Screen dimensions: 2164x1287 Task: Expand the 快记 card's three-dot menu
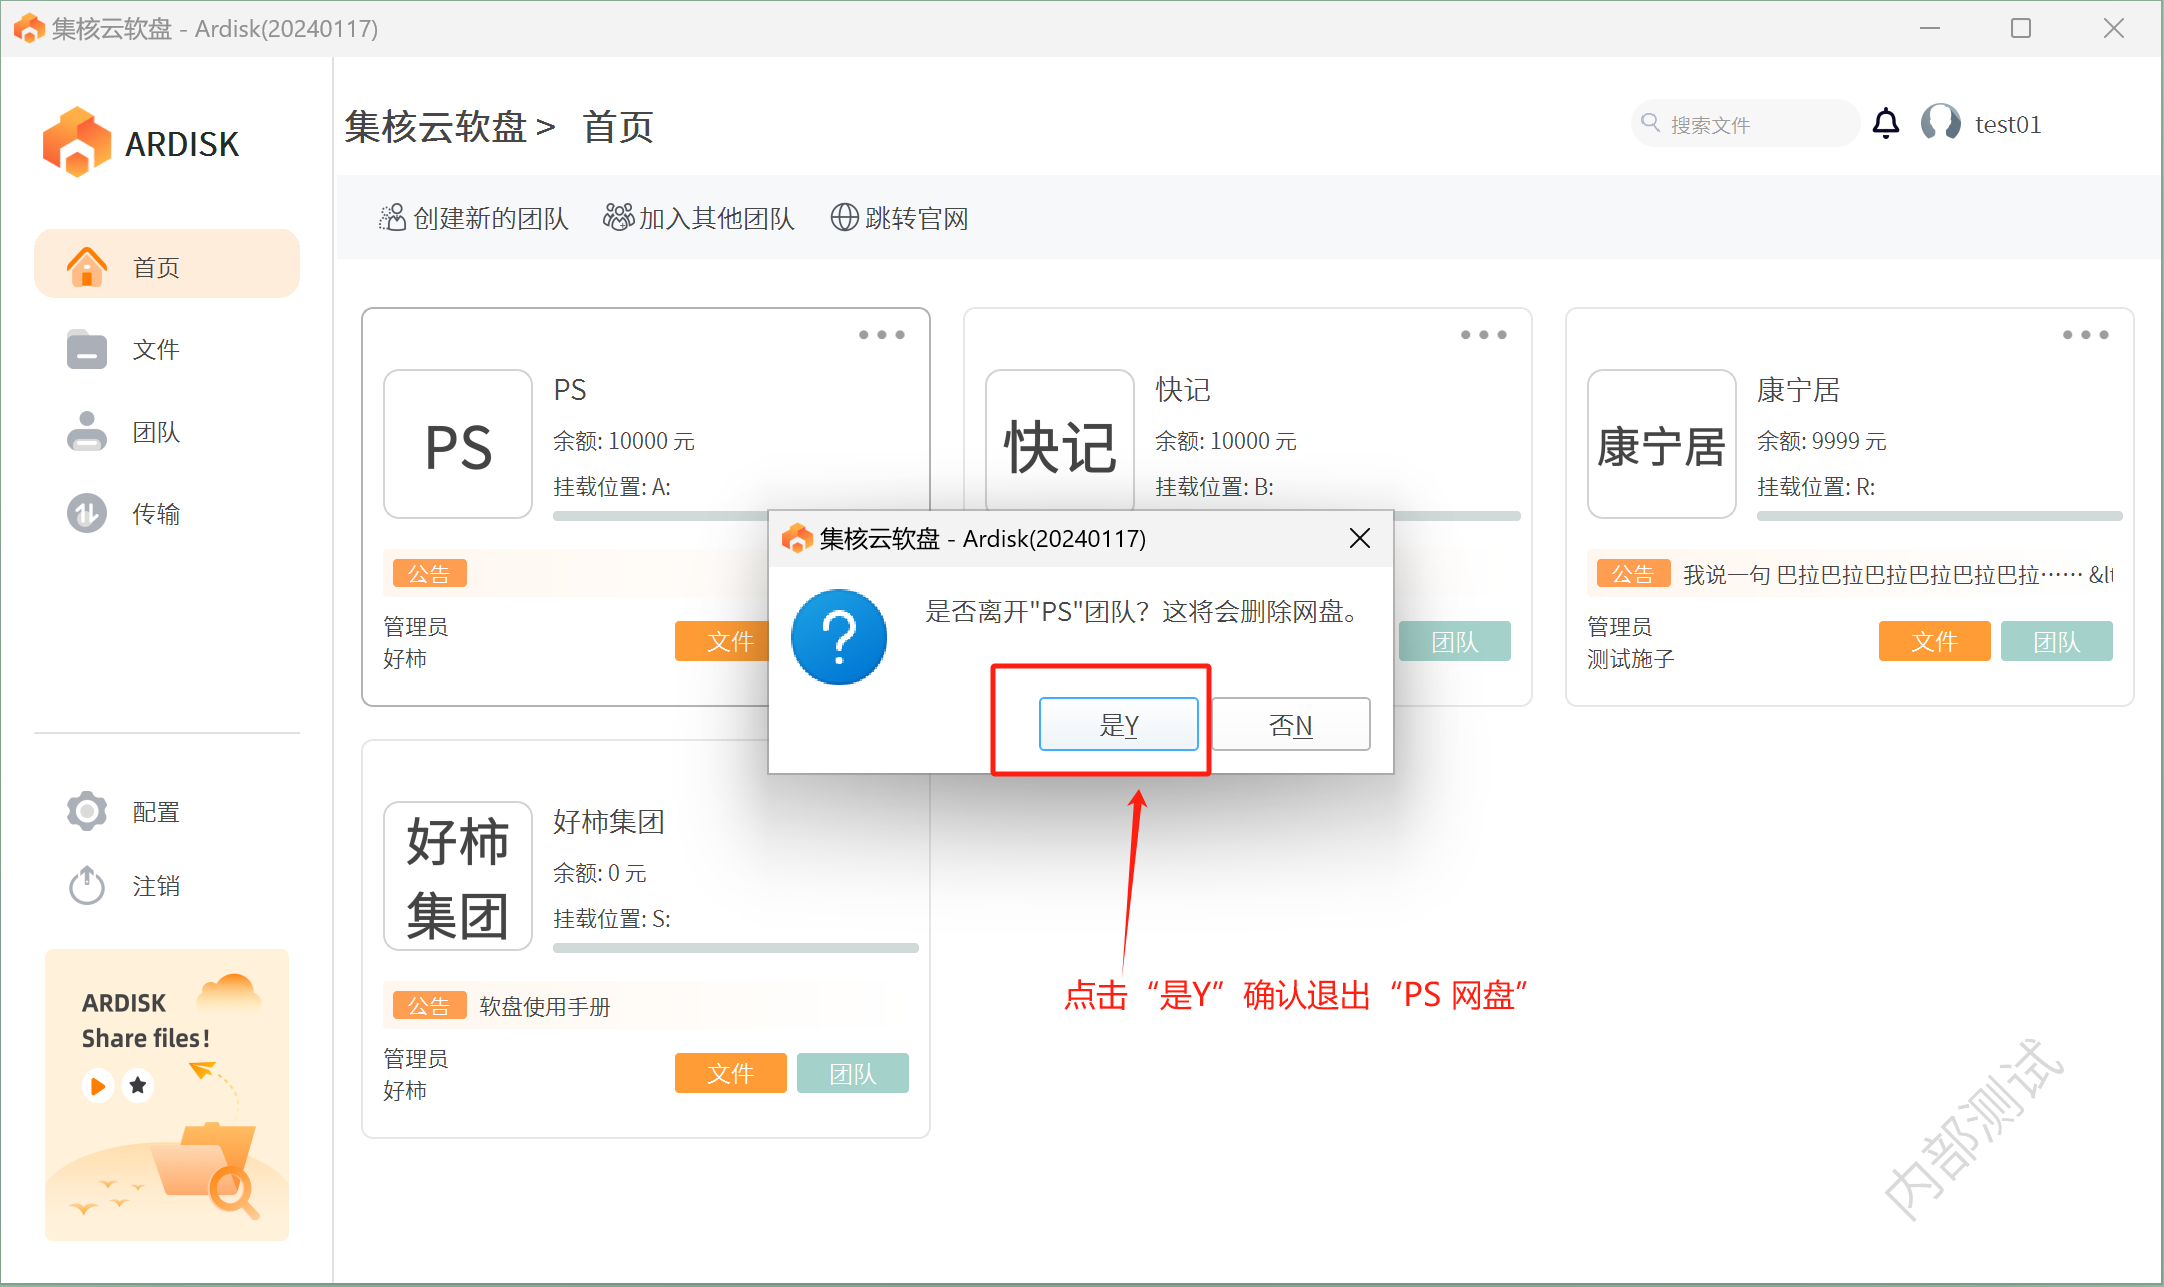[x=1483, y=335]
